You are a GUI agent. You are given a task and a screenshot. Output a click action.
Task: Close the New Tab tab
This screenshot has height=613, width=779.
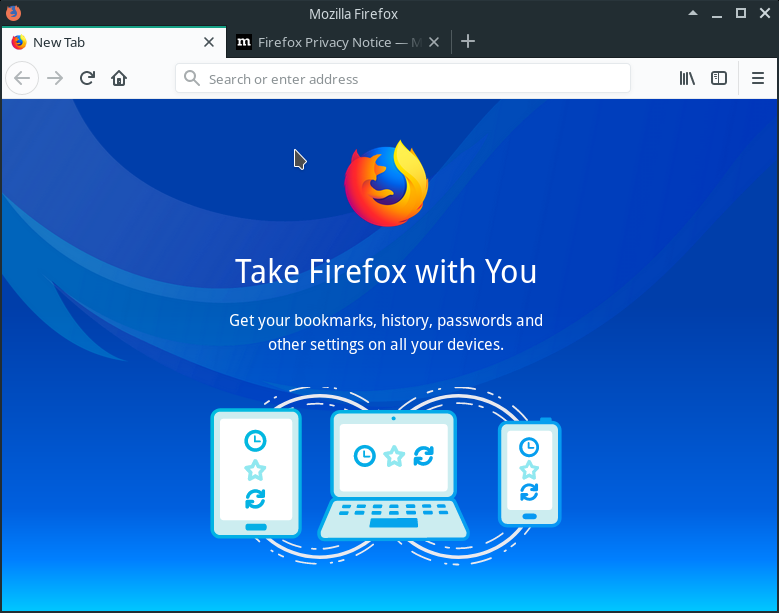(x=209, y=42)
